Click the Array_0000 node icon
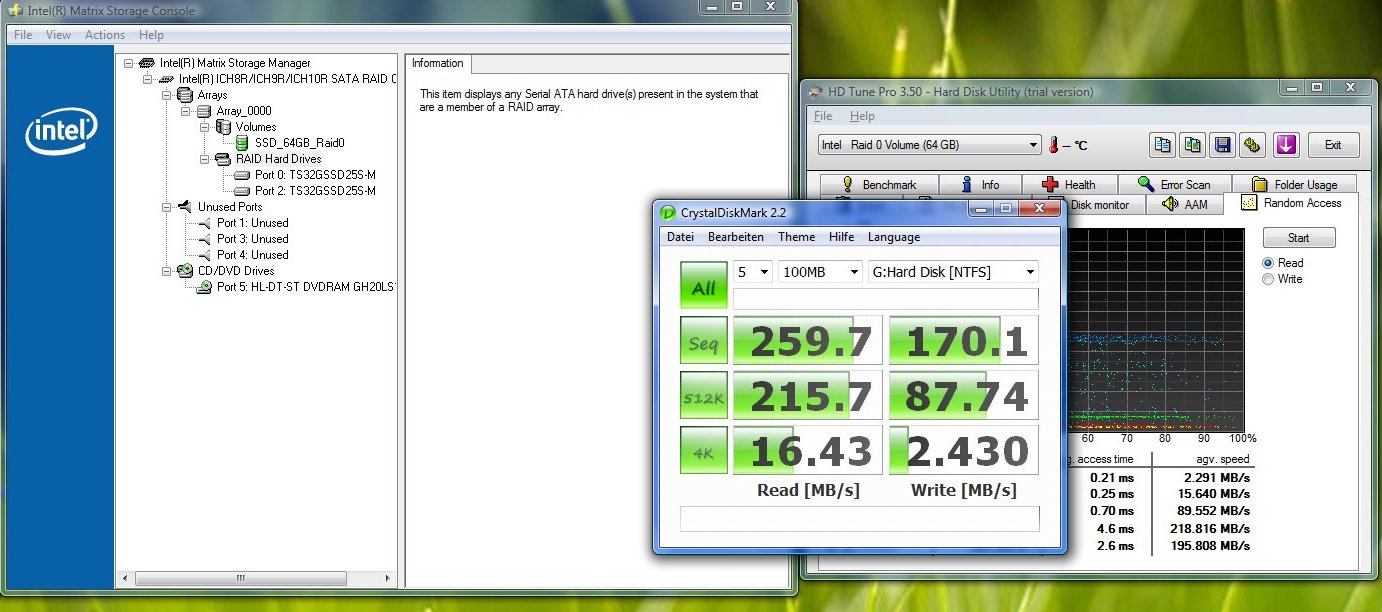Viewport: 1382px width, 612px height. point(204,111)
